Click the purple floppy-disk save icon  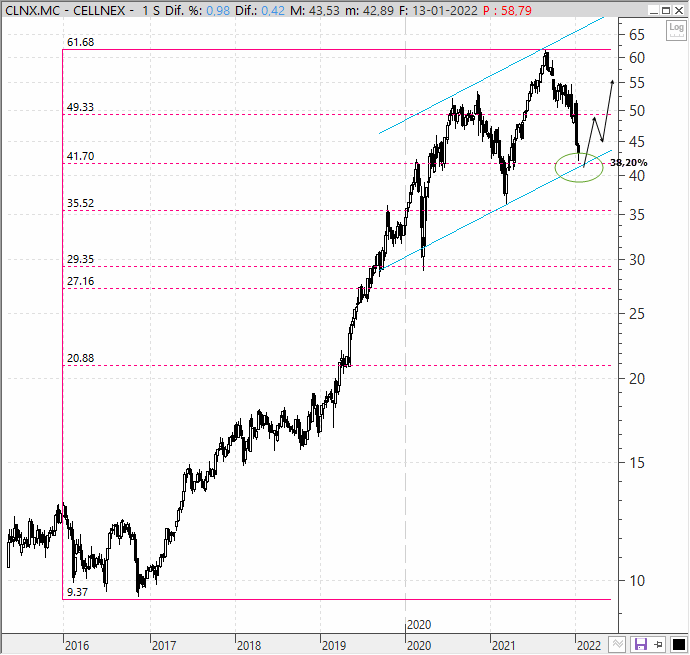(640, 645)
